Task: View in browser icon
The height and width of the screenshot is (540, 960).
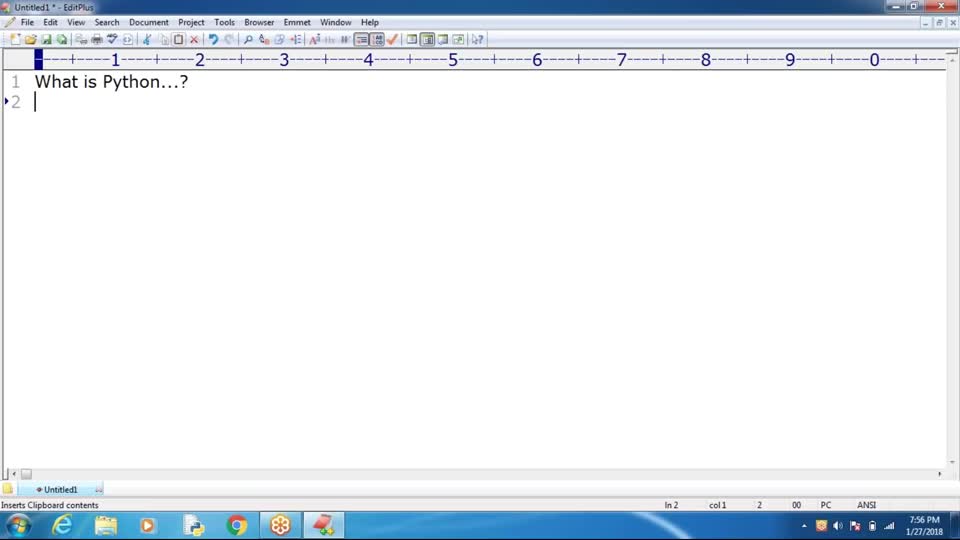Action: (127, 40)
